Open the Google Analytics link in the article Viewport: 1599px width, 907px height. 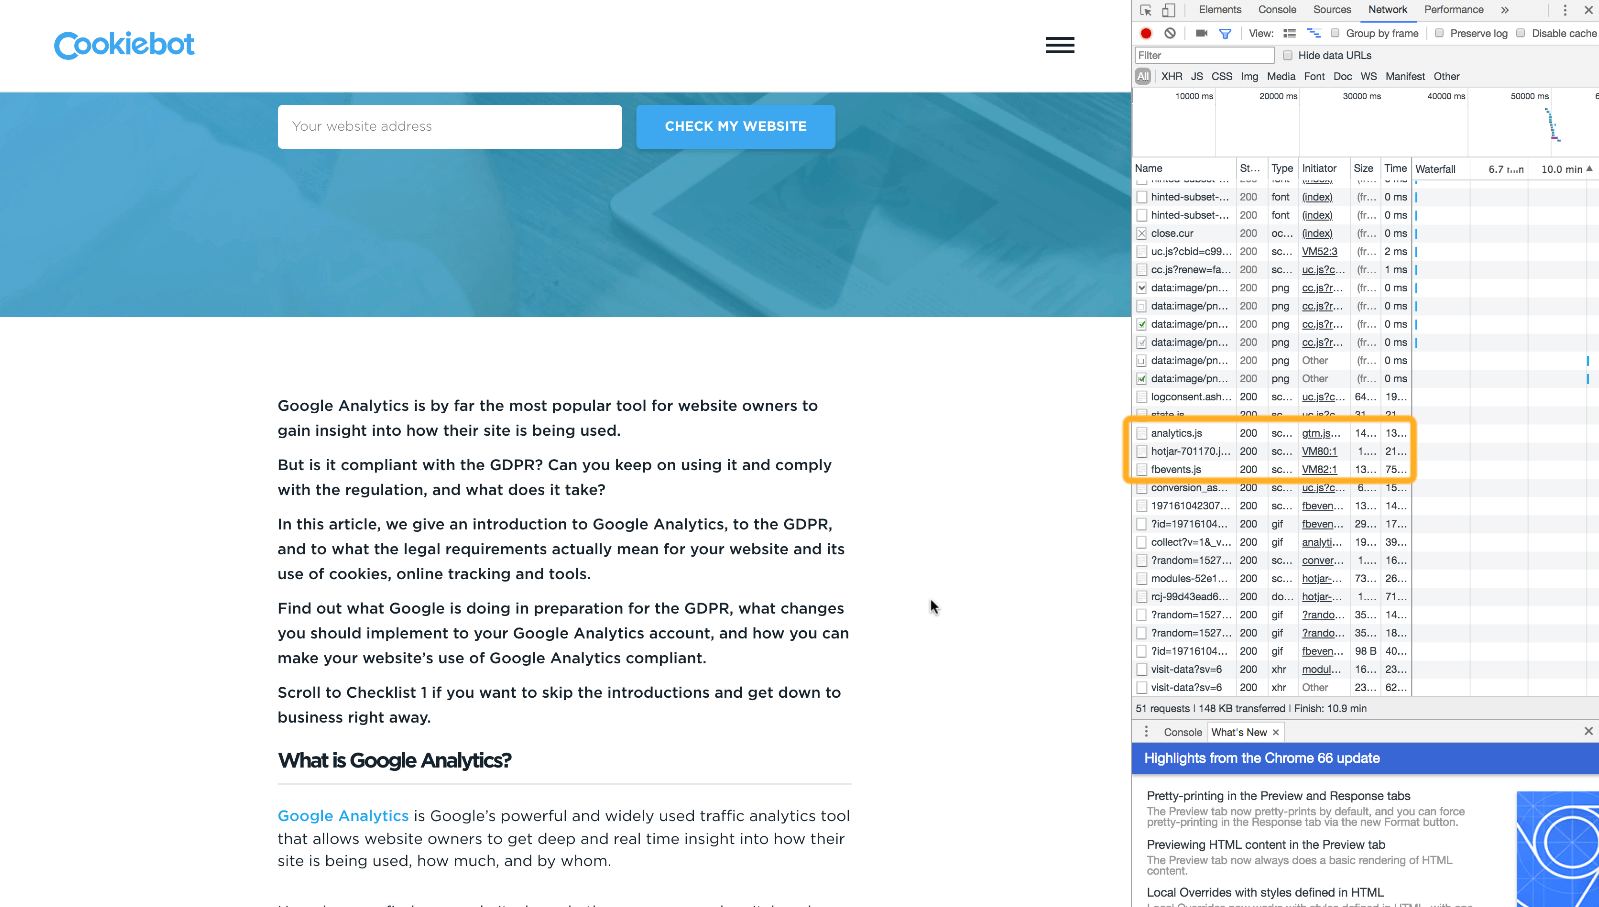pyautogui.click(x=343, y=816)
